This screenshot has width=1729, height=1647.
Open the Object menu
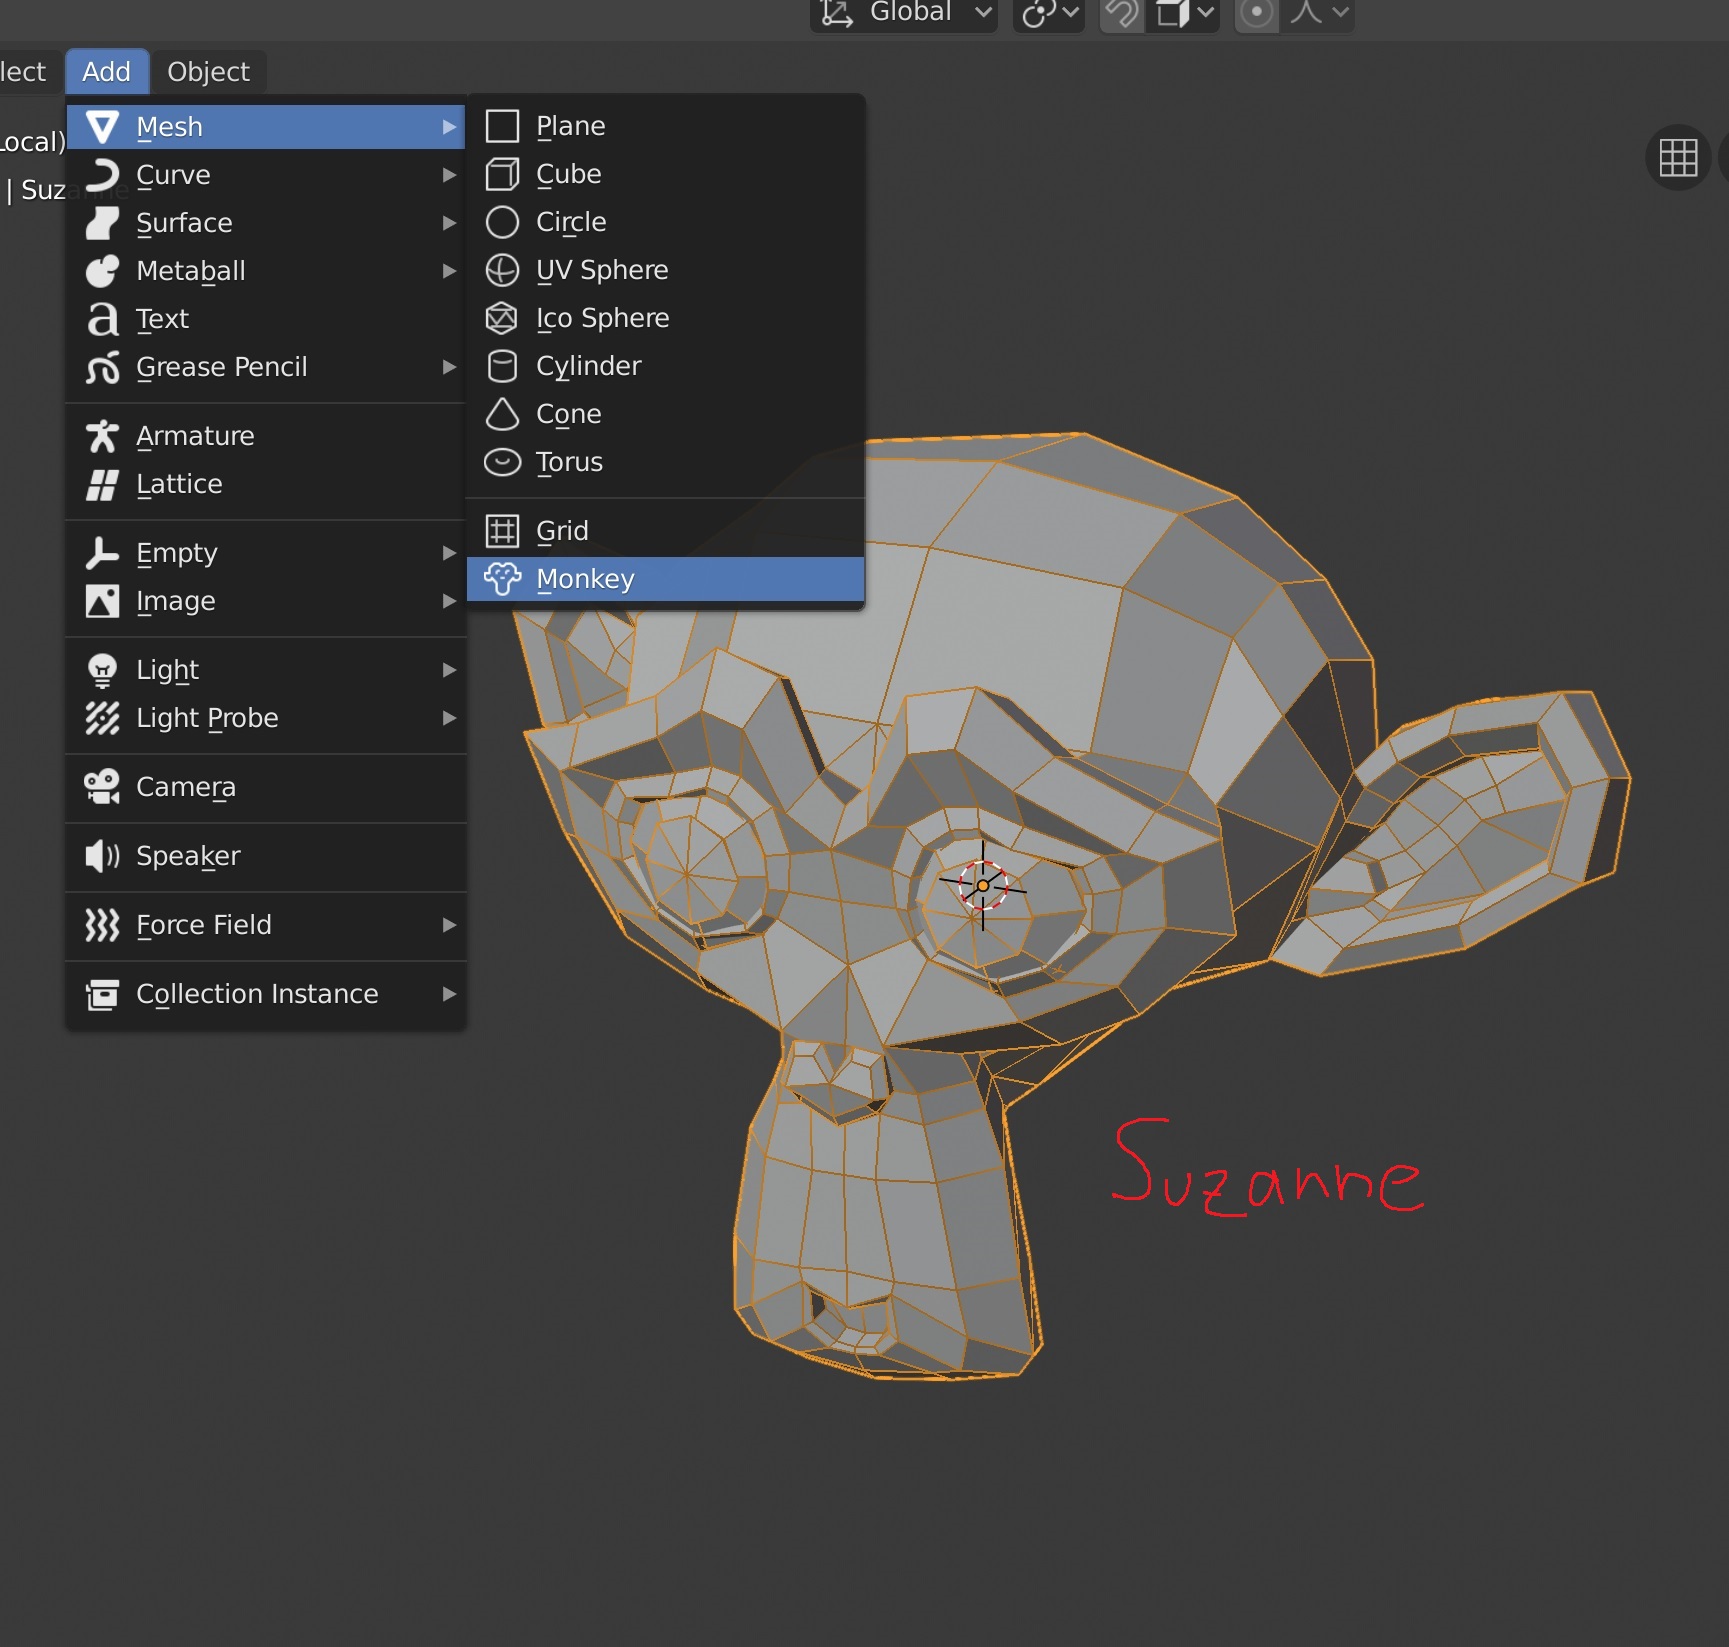click(x=208, y=72)
